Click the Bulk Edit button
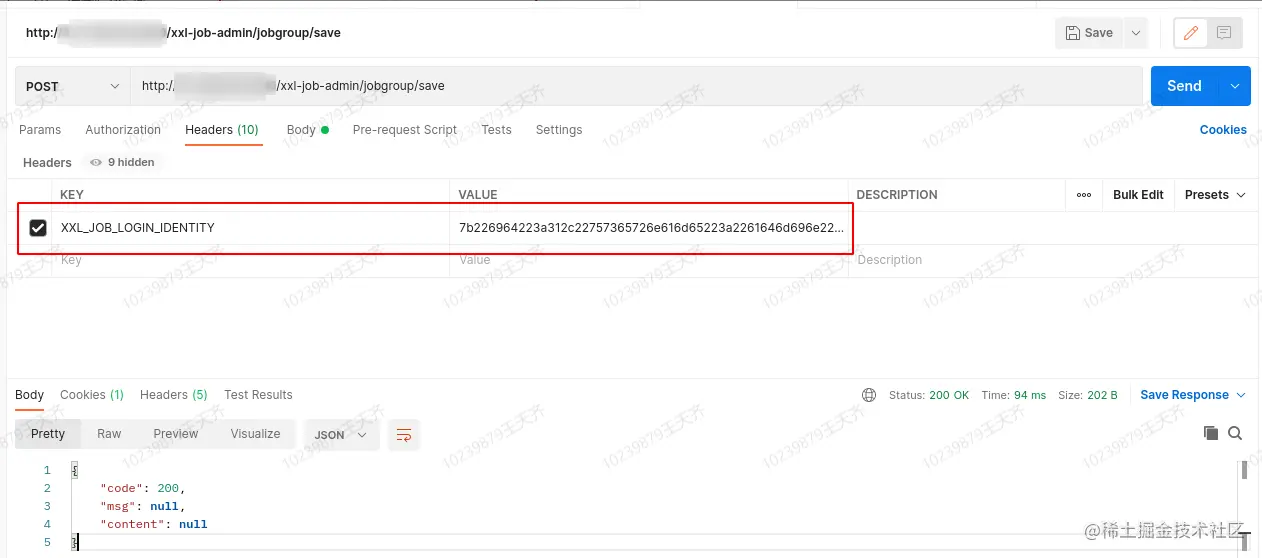1262x558 pixels. pyautogui.click(x=1138, y=195)
